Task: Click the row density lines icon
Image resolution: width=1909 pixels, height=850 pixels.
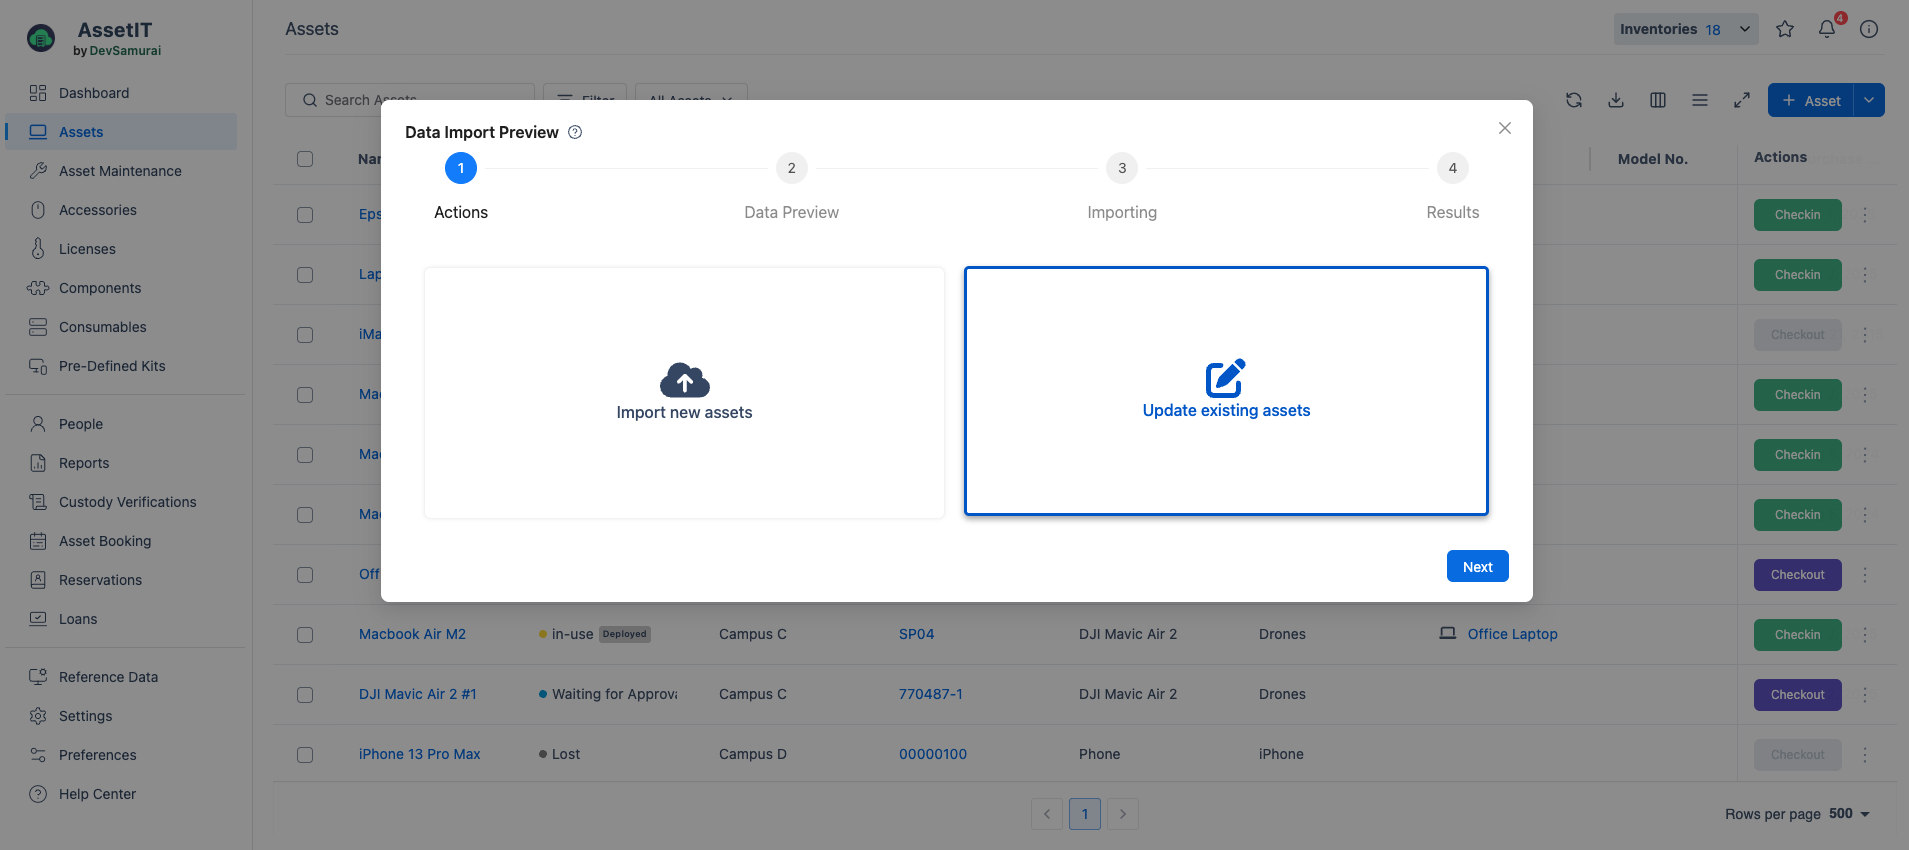Action: (x=1700, y=100)
